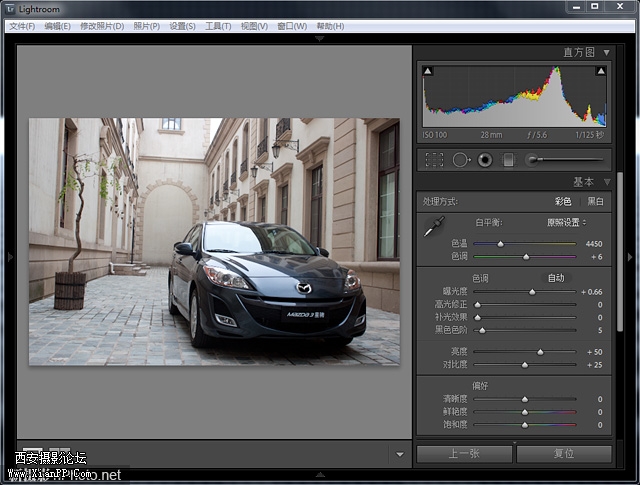Click the blacks value 5
This screenshot has width=640, height=485.
[x=600, y=330]
